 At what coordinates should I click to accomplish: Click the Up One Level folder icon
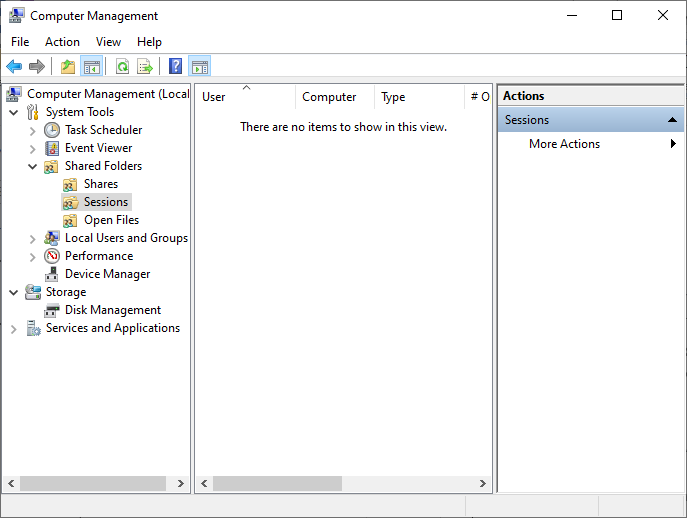tap(67, 67)
